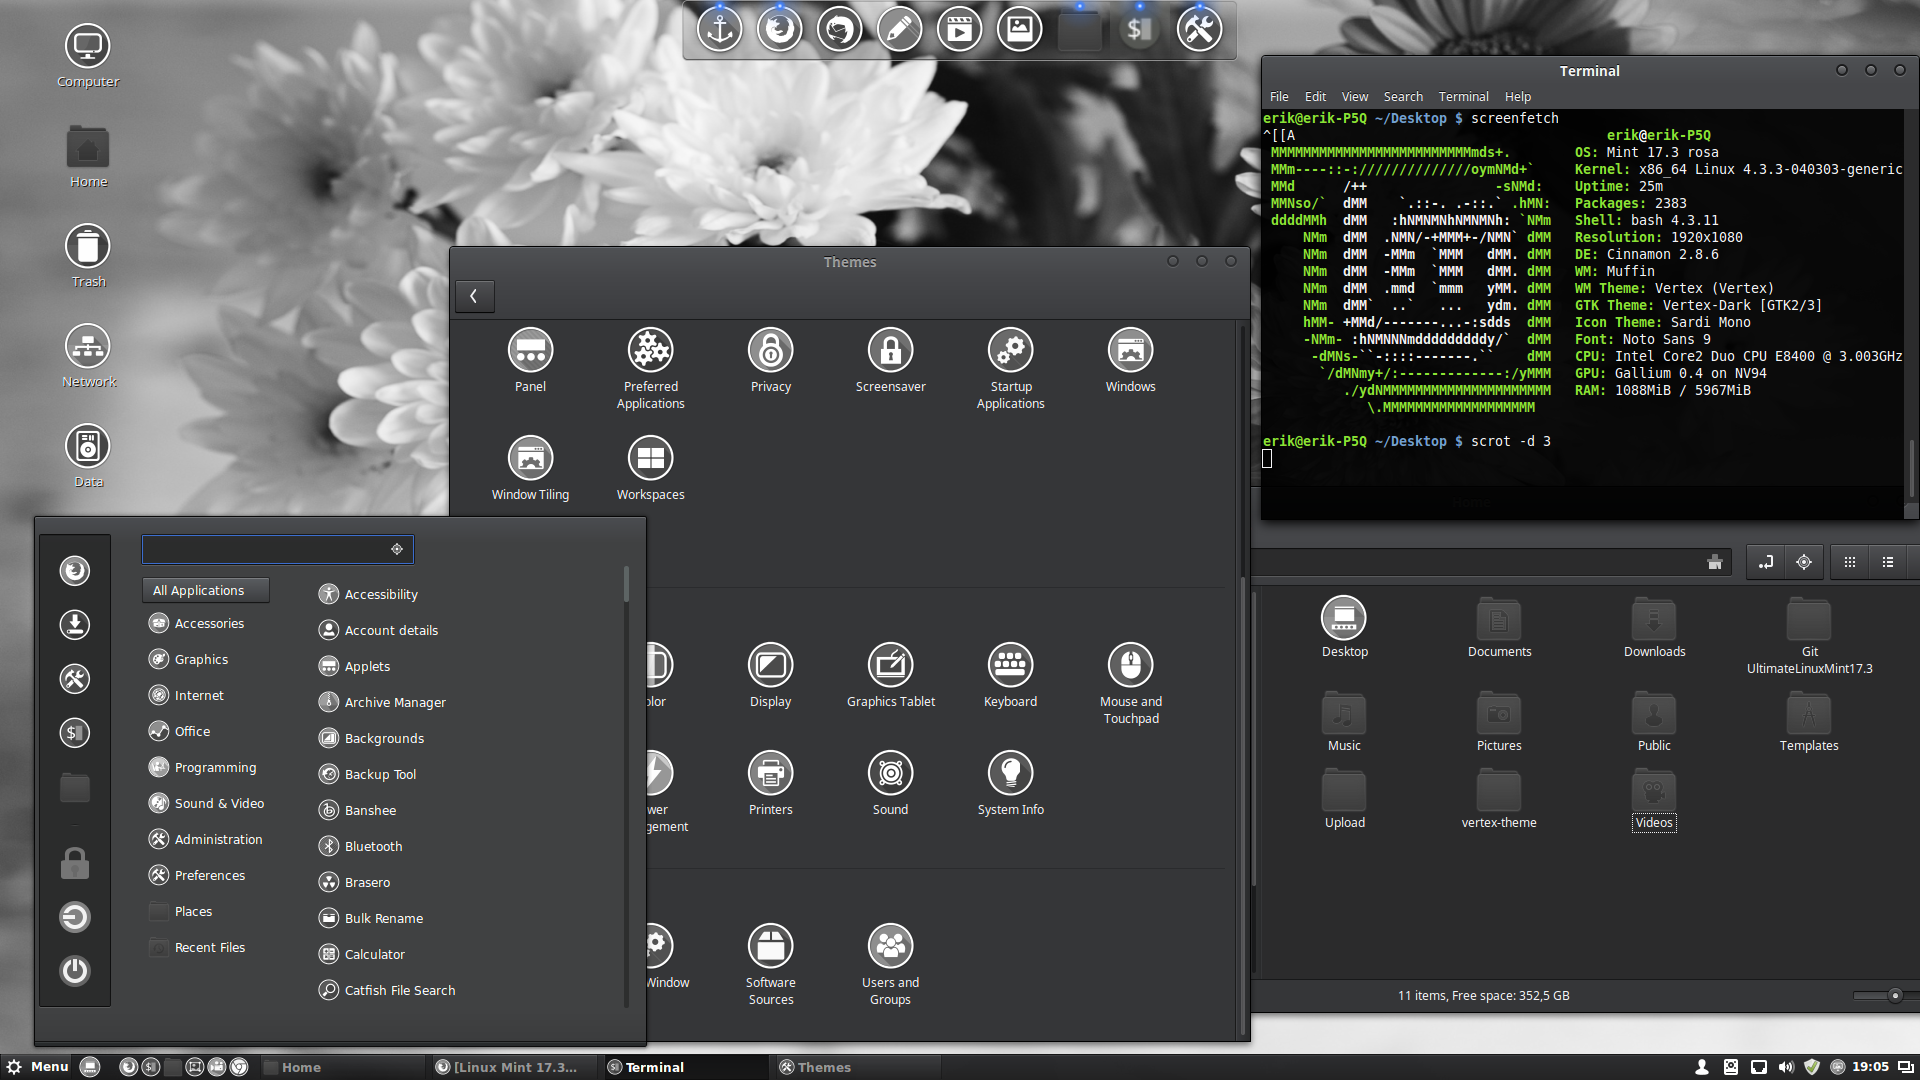Click the volume icon in the system tray
Viewport: 1920px width, 1080px height.
pyautogui.click(x=1786, y=1067)
